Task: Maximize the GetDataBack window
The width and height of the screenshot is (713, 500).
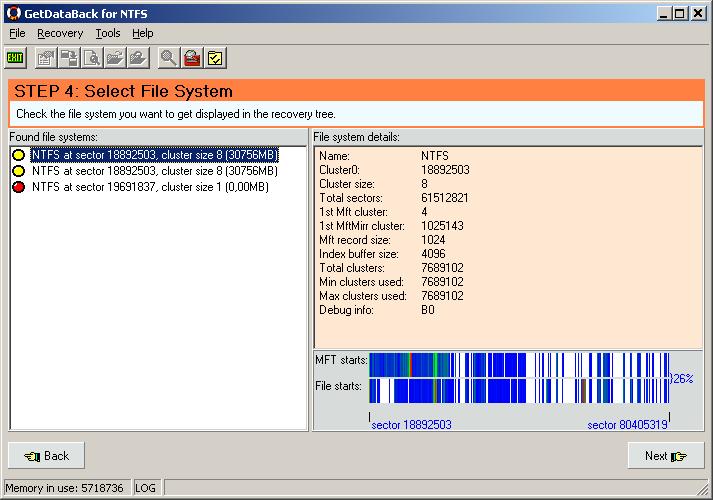Action: [679, 14]
